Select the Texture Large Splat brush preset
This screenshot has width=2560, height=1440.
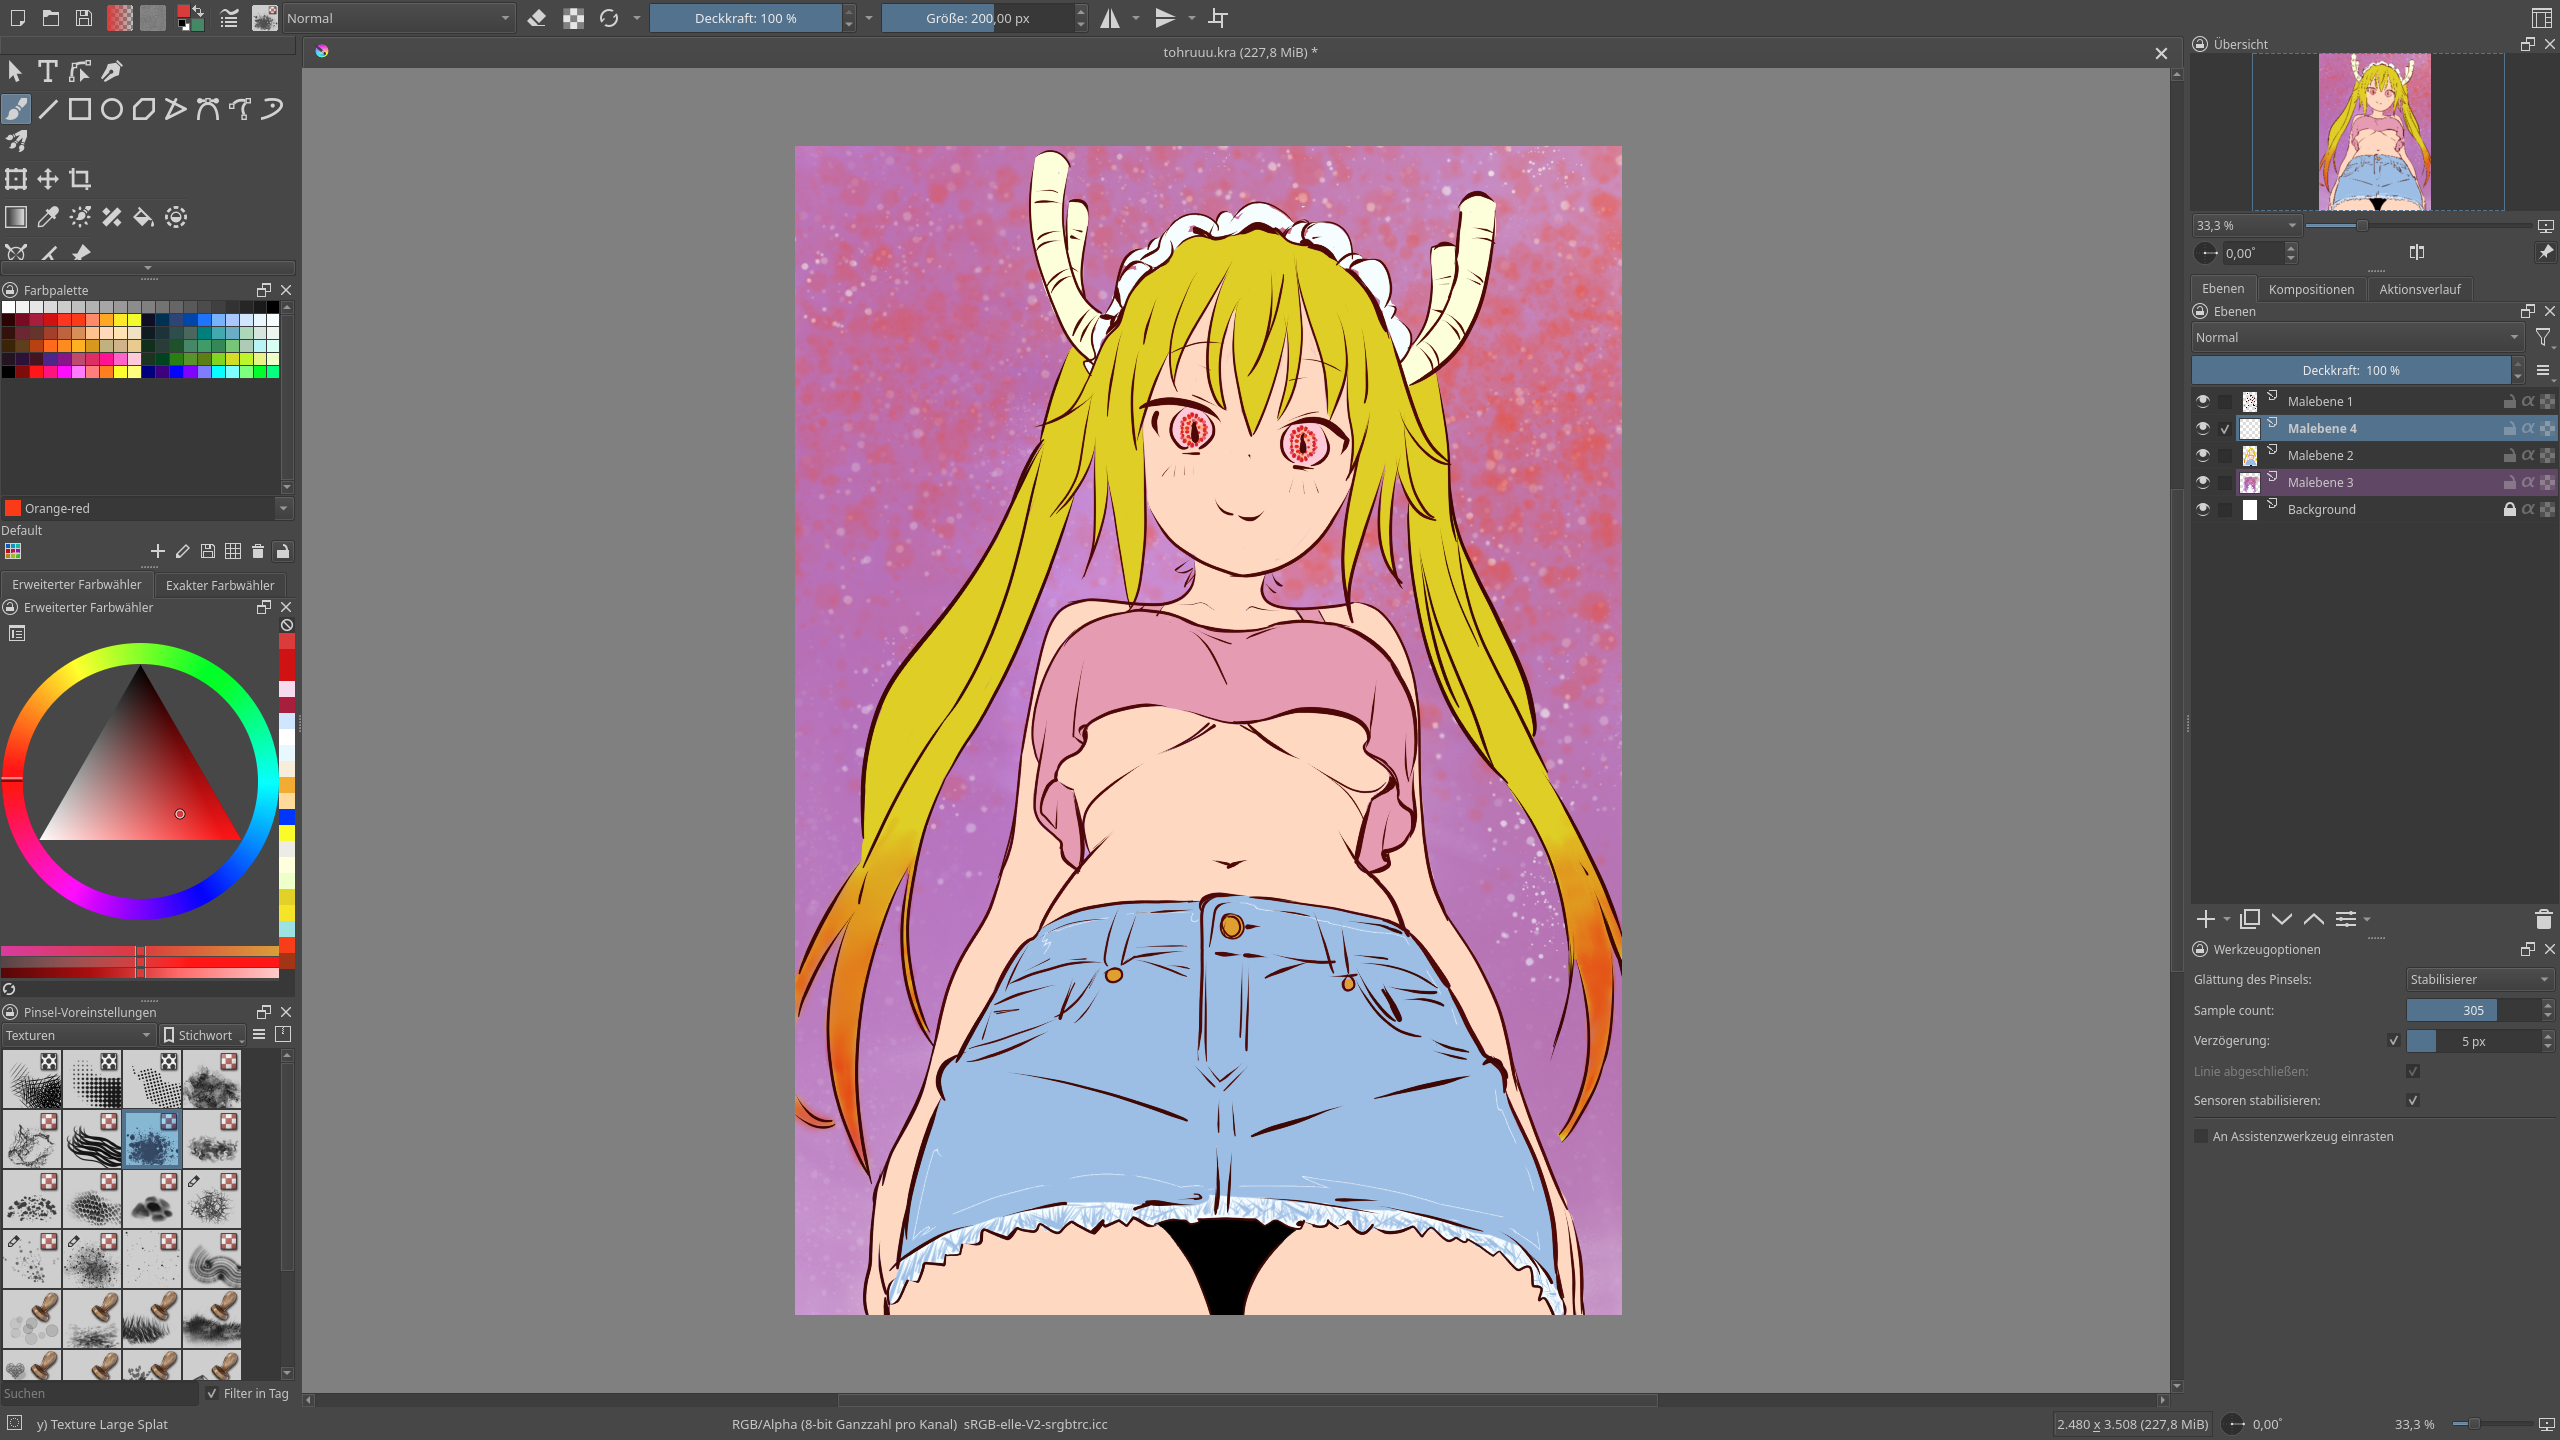tap(152, 1139)
